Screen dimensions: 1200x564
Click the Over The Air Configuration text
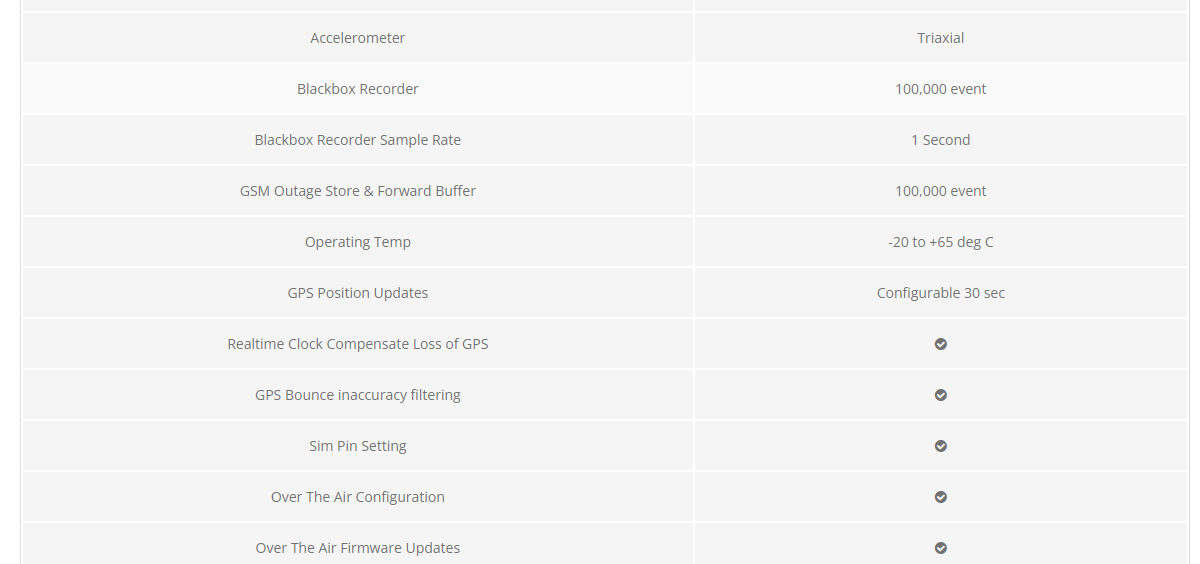tap(358, 497)
